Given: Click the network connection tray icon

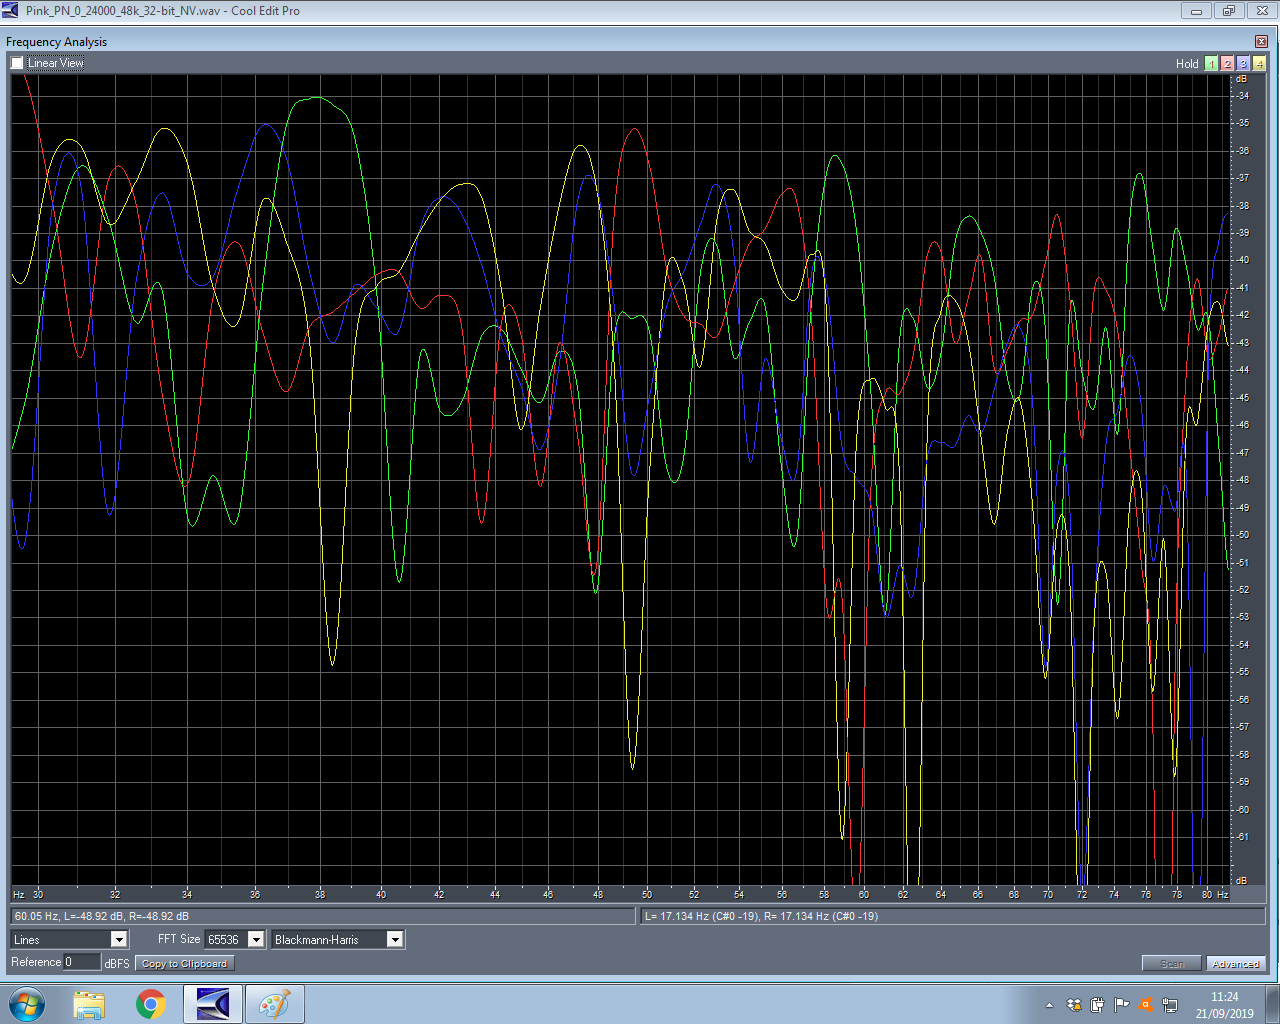Looking at the screenshot, I should 1170,1005.
